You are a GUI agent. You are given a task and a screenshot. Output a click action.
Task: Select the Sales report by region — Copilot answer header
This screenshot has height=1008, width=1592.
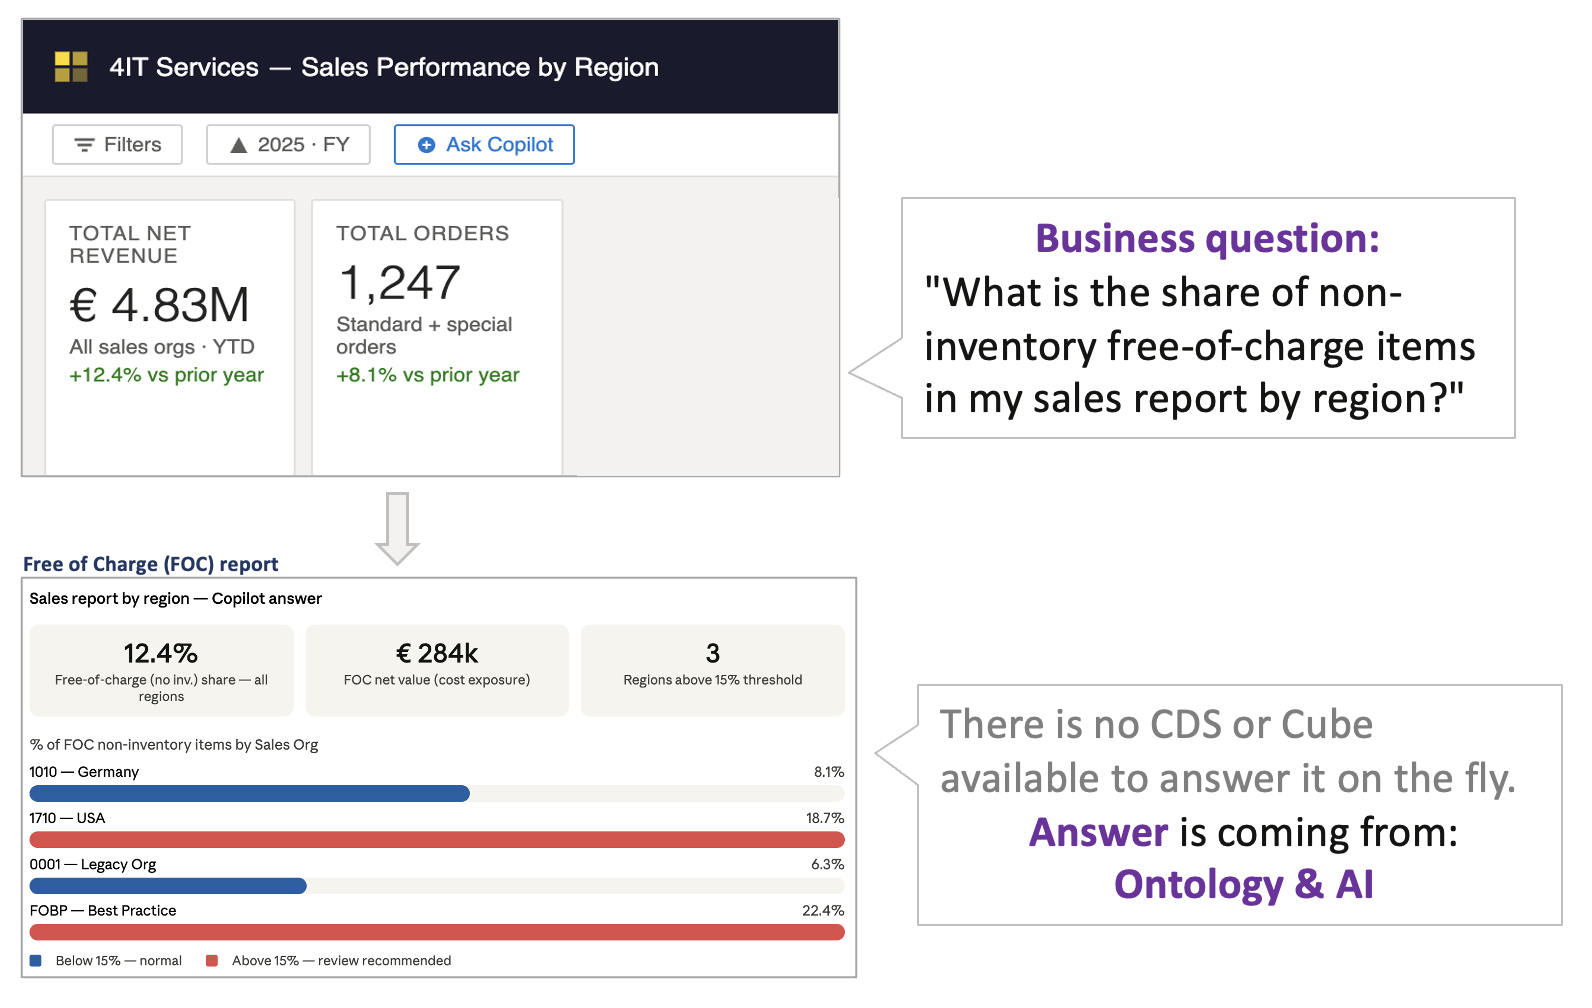point(175,598)
